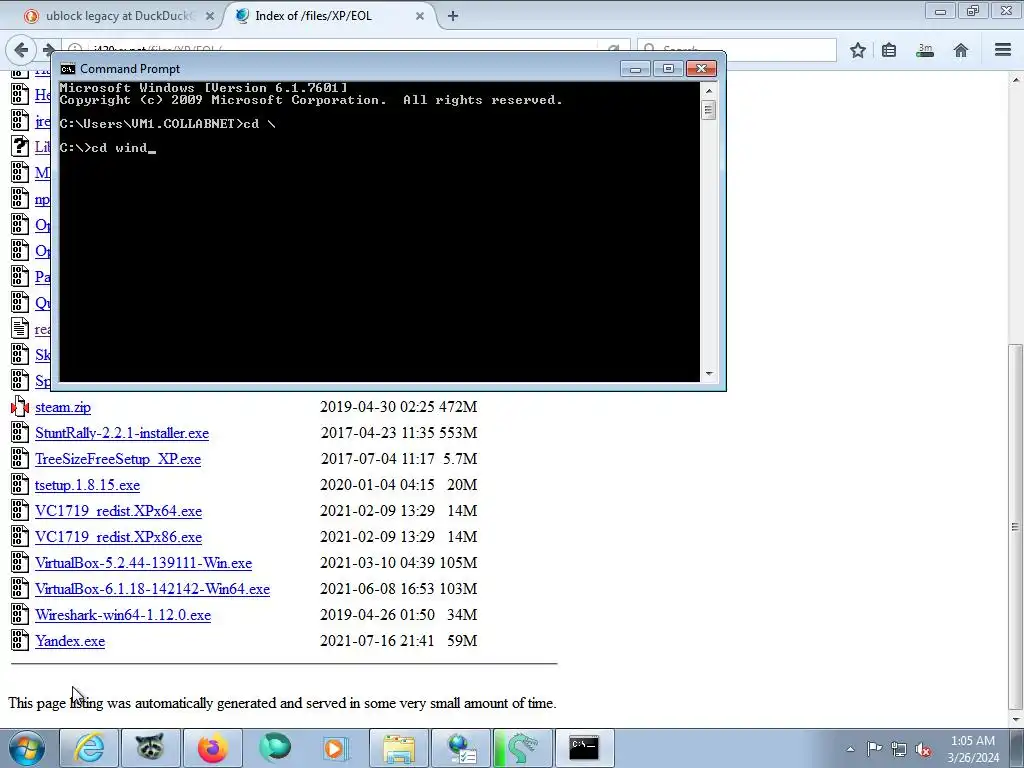1024x768 pixels.
Task: Click the tsetup.1.8.15.exe link
Action: pyautogui.click(x=88, y=485)
